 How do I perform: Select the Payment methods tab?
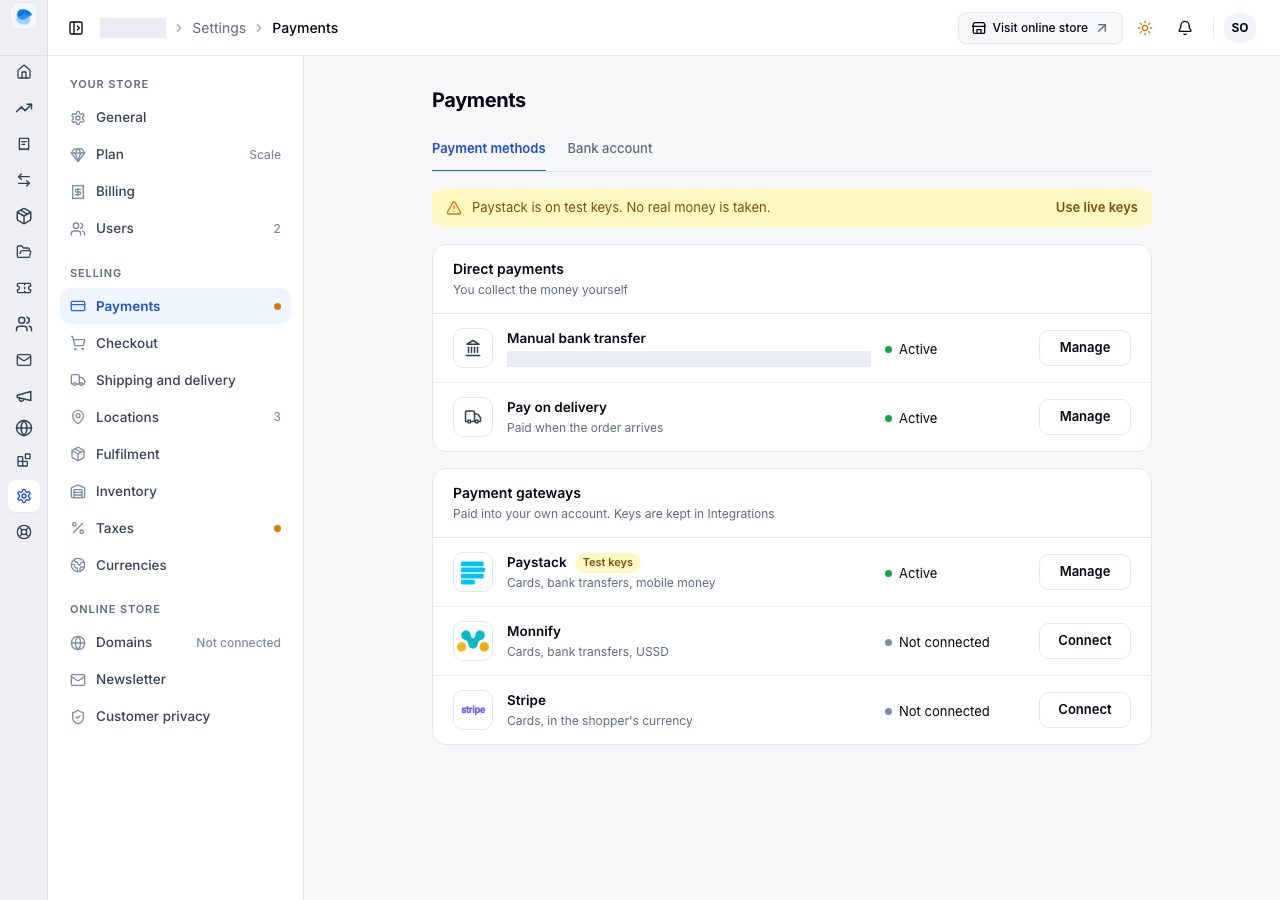tap(489, 148)
